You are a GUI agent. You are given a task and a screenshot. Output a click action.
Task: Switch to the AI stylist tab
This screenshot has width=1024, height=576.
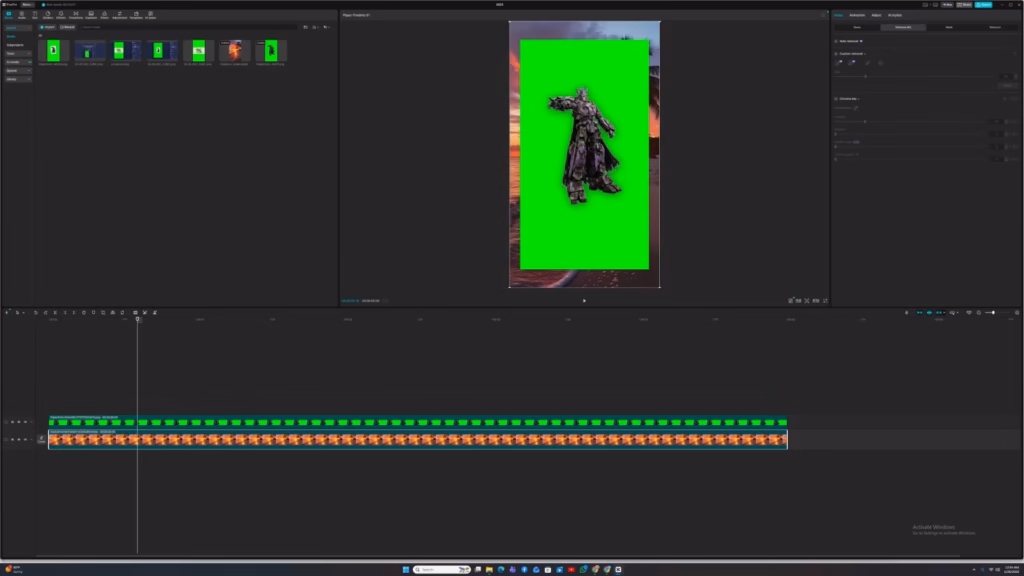(895, 15)
